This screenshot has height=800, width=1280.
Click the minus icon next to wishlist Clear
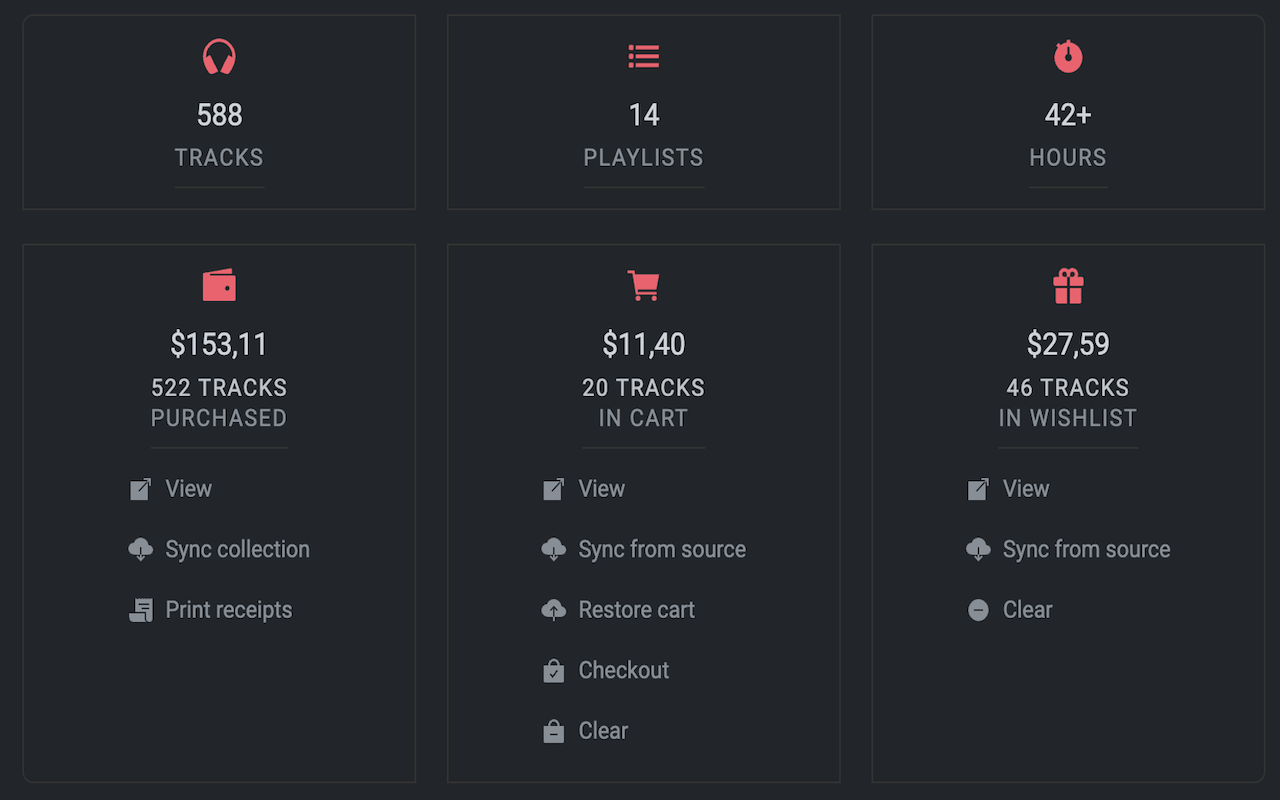point(978,609)
